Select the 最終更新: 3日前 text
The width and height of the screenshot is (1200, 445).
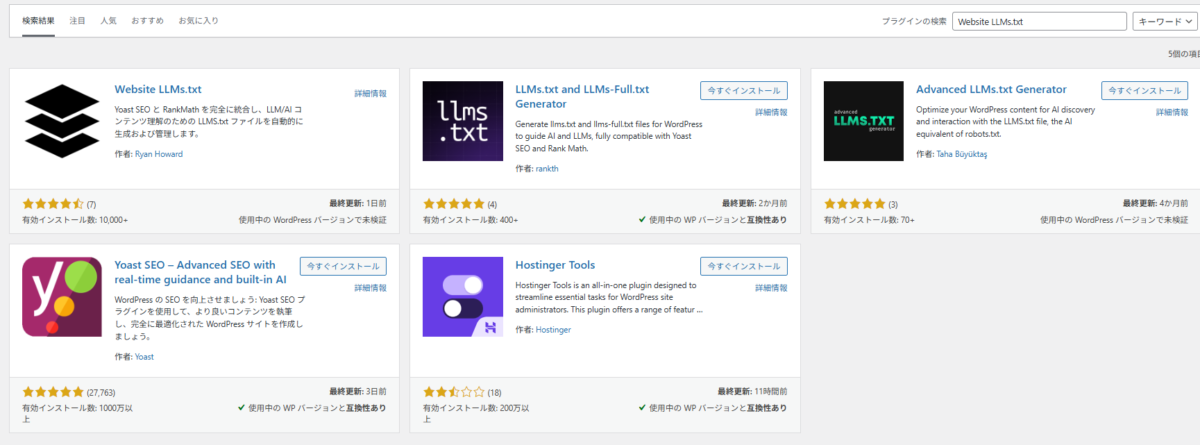(357, 391)
